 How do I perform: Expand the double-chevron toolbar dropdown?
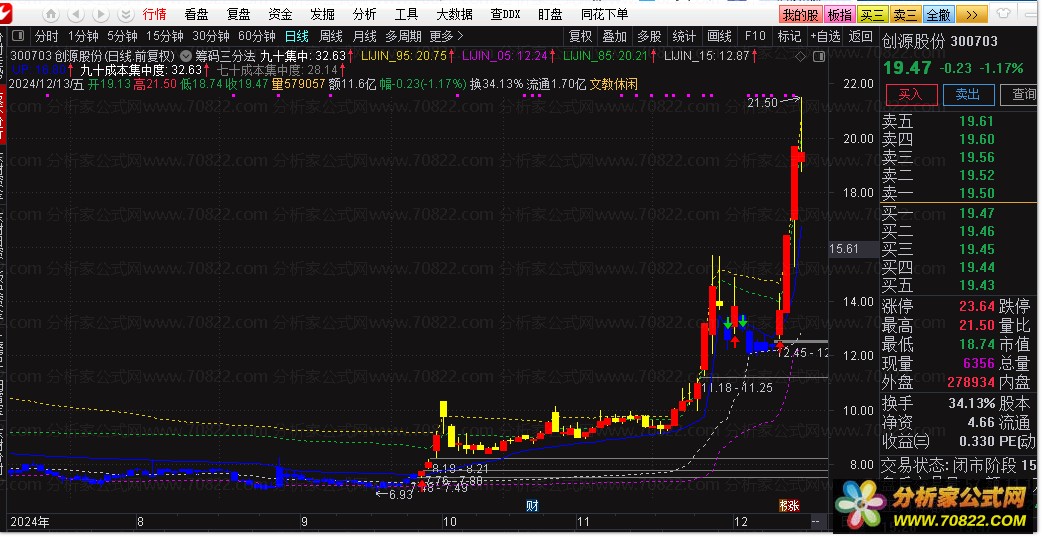(124, 14)
